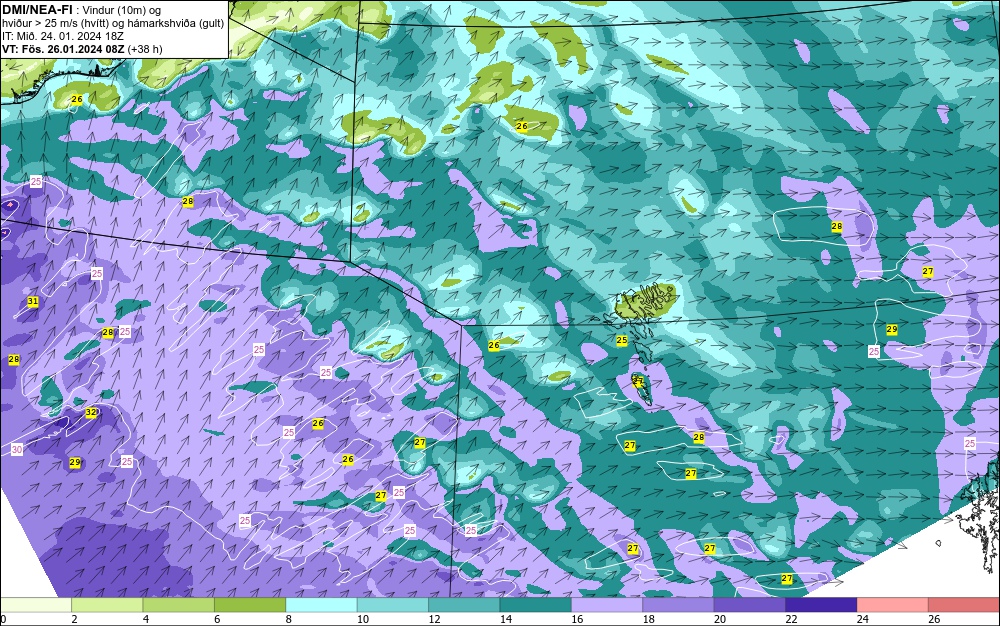
Task: Click the "DMI/NEA-FI" title text
Action: (37, 10)
